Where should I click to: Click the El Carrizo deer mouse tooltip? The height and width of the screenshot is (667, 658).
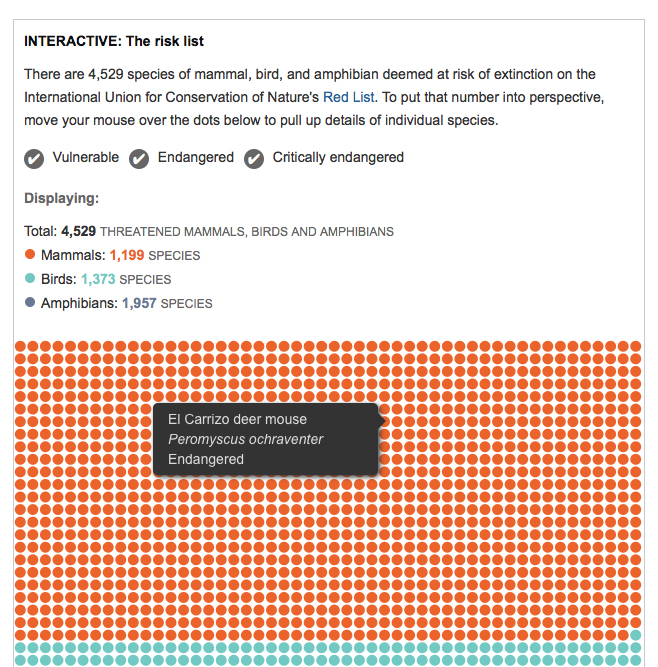click(265, 439)
